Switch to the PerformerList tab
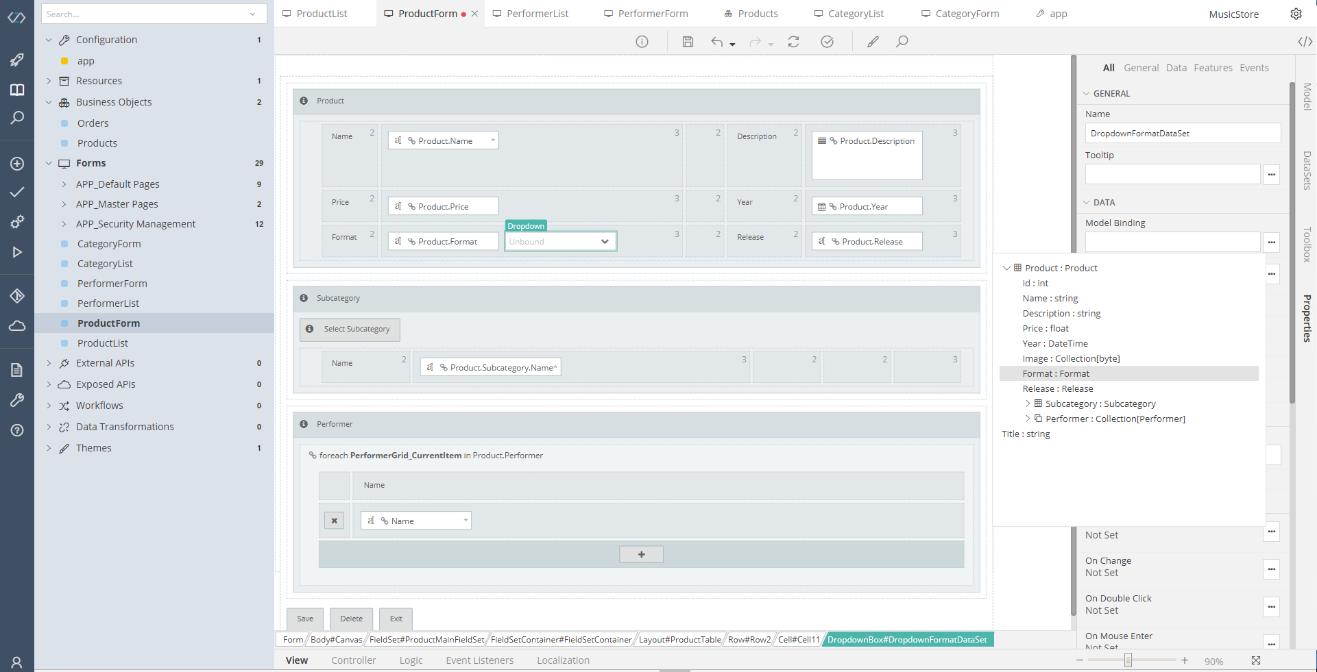The image size is (1317, 672). tap(537, 14)
